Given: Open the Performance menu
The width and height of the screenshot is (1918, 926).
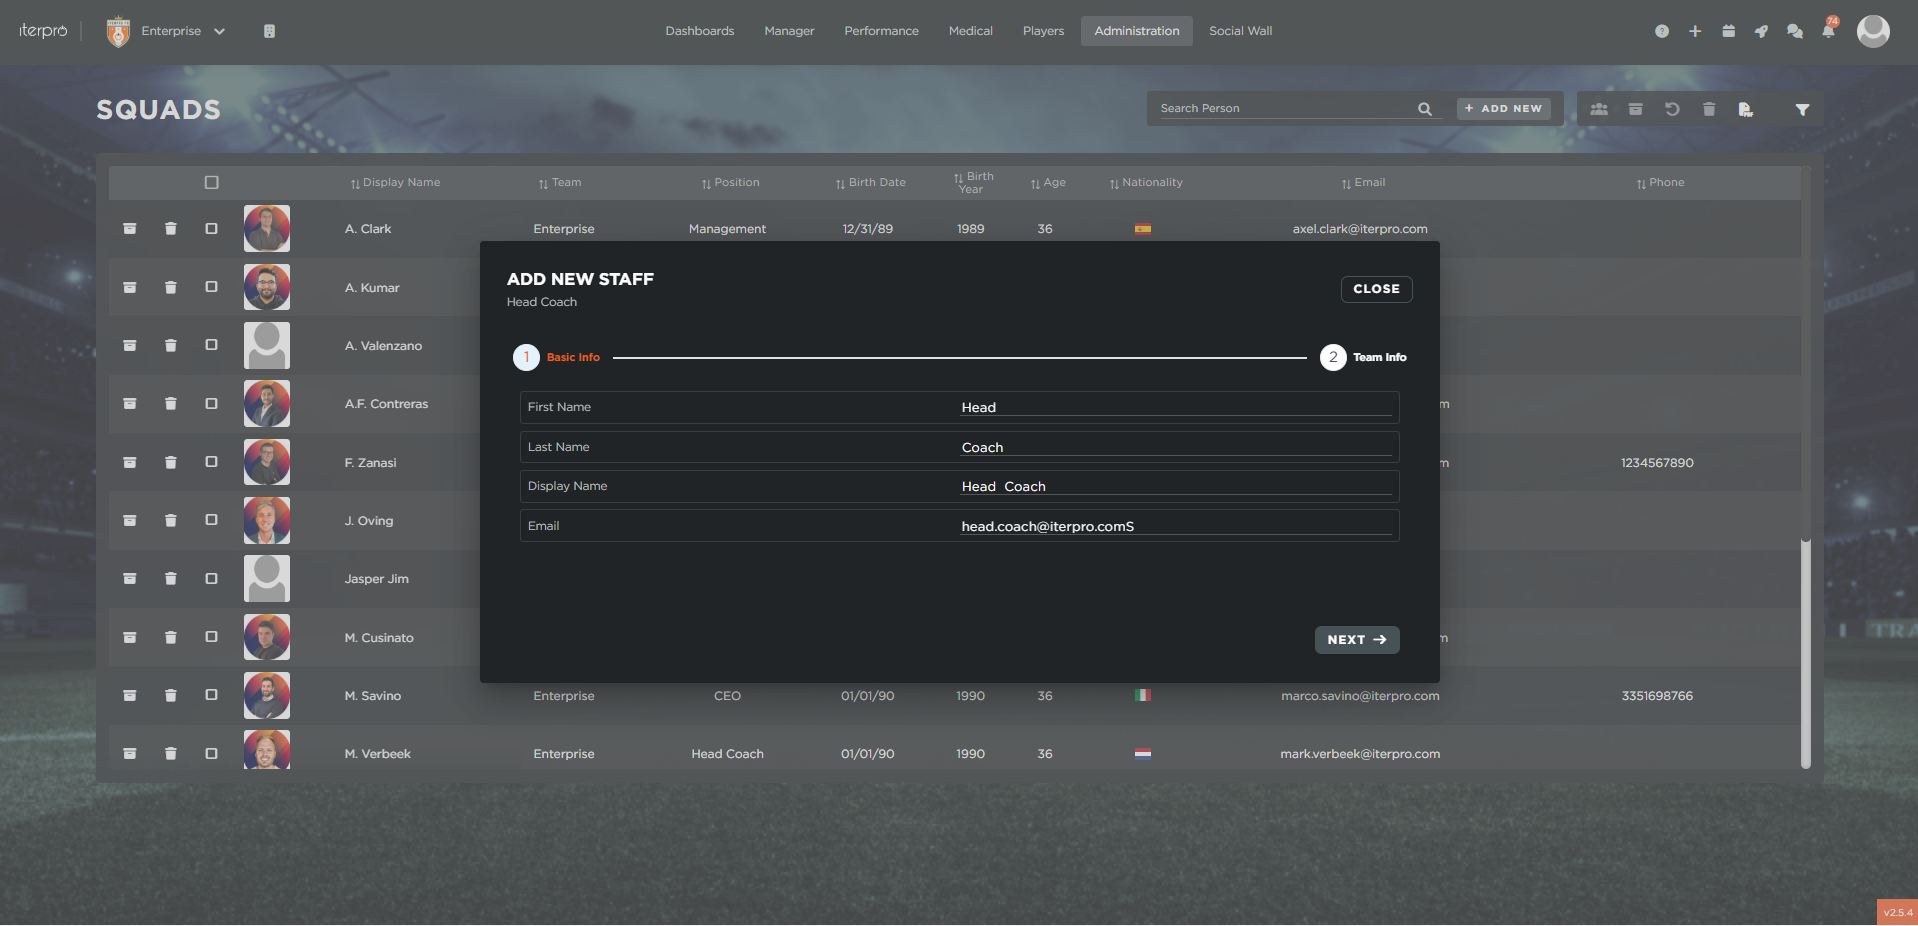Looking at the screenshot, I should (881, 31).
